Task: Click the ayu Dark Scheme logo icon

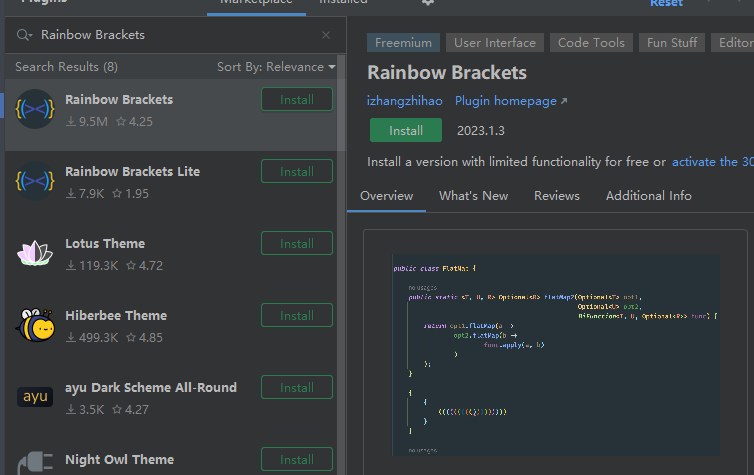Action: [x=35, y=397]
